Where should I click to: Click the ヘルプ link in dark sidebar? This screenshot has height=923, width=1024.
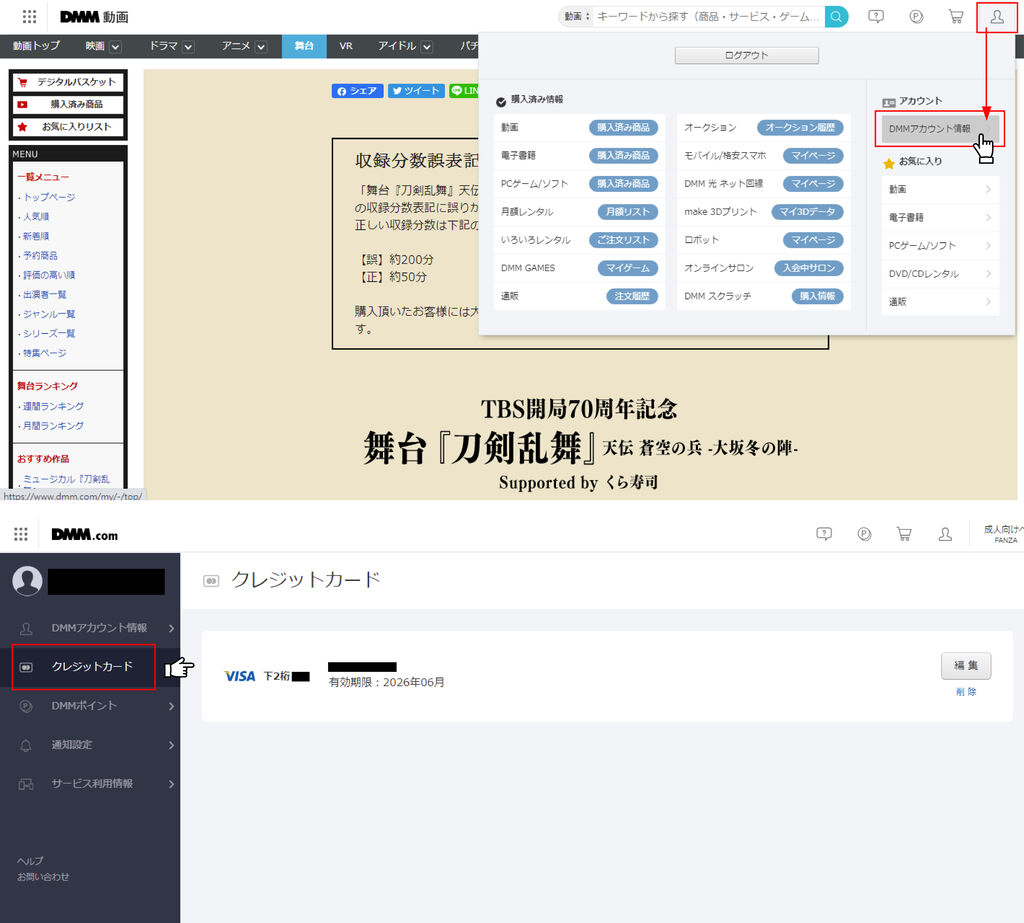click(x=30, y=860)
